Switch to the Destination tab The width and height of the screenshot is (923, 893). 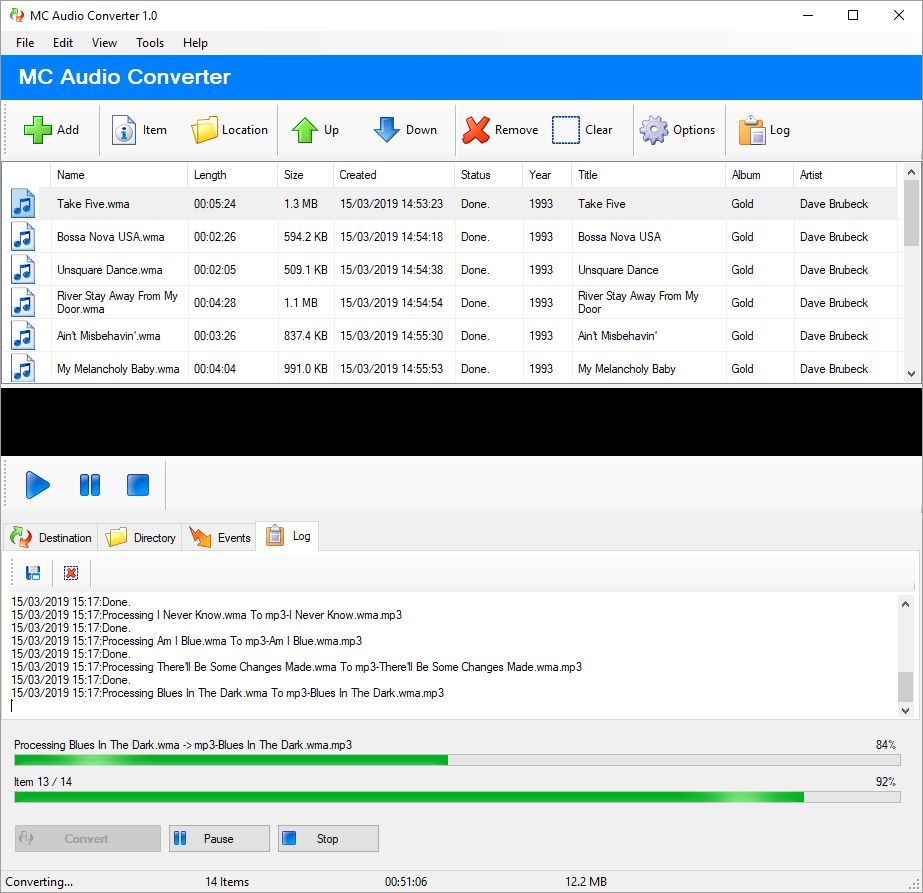pyautogui.click(x=49, y=537)
